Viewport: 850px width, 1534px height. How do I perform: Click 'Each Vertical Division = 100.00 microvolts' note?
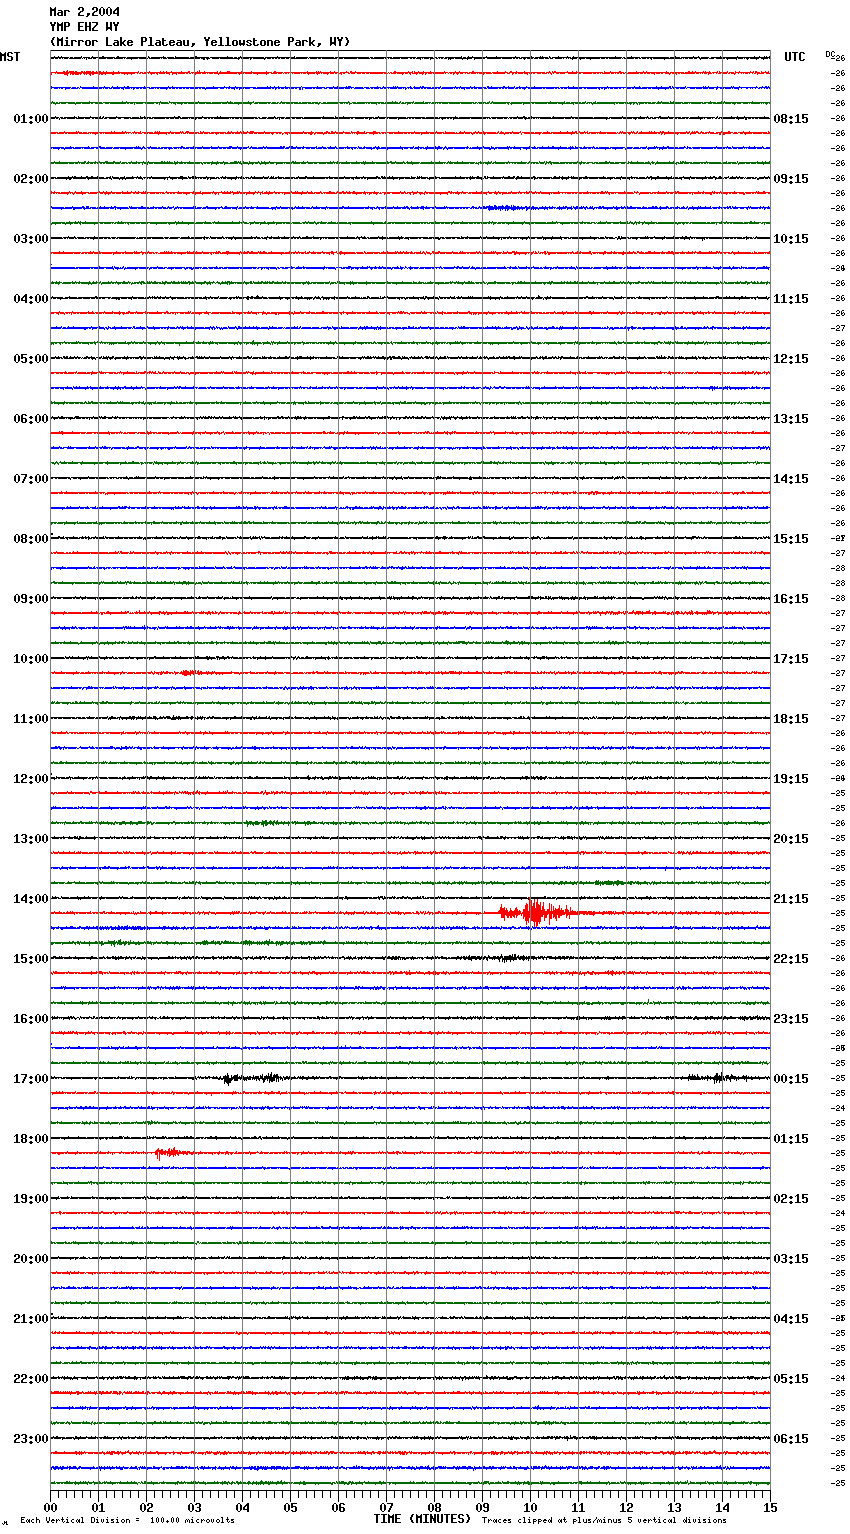pos(127,1521)
